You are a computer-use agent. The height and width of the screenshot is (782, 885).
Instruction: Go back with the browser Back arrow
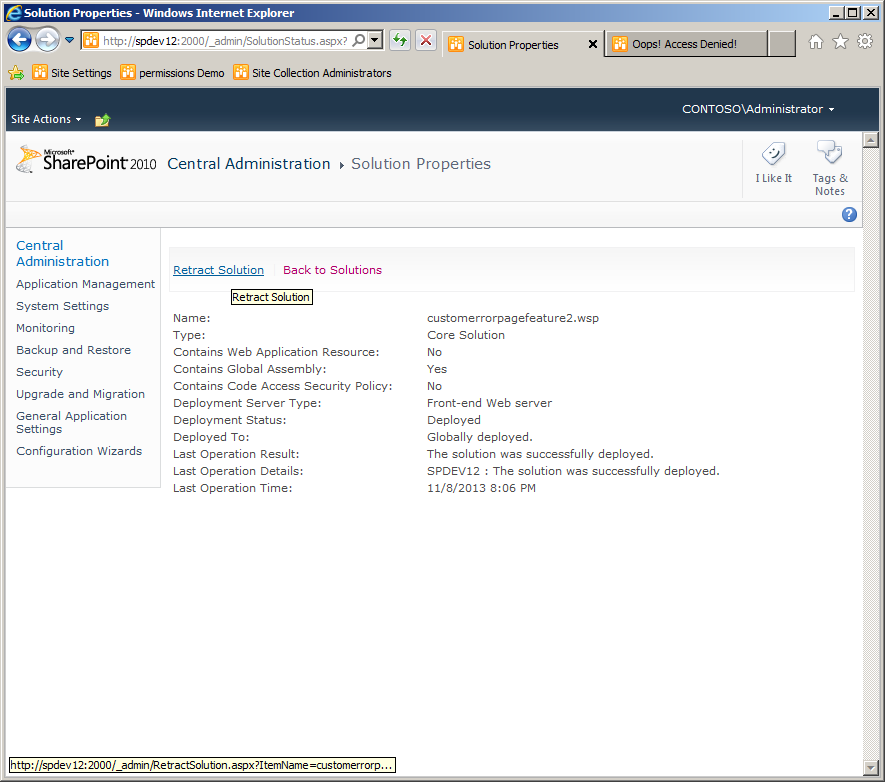(19, 40)
